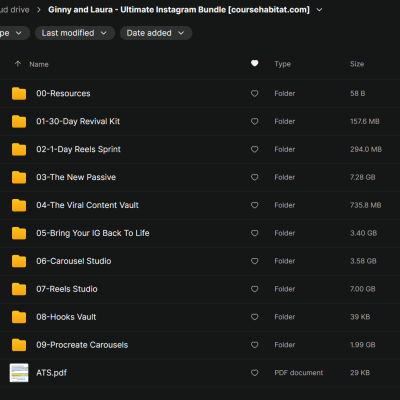This screenshot has height=400, width=400.
Task: Click the 7.28 GB size value
Action: pos(363,177)
